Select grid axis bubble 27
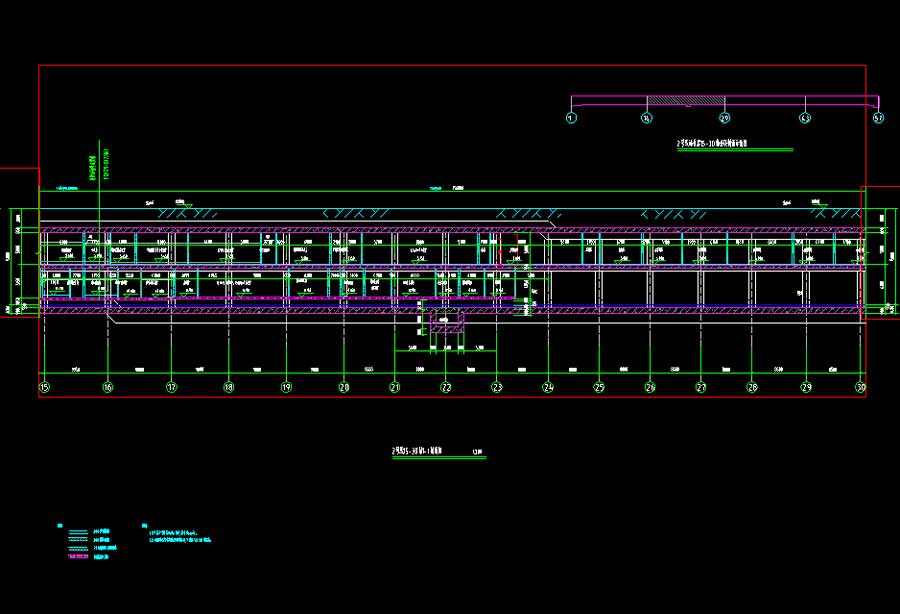 point(701,386)
